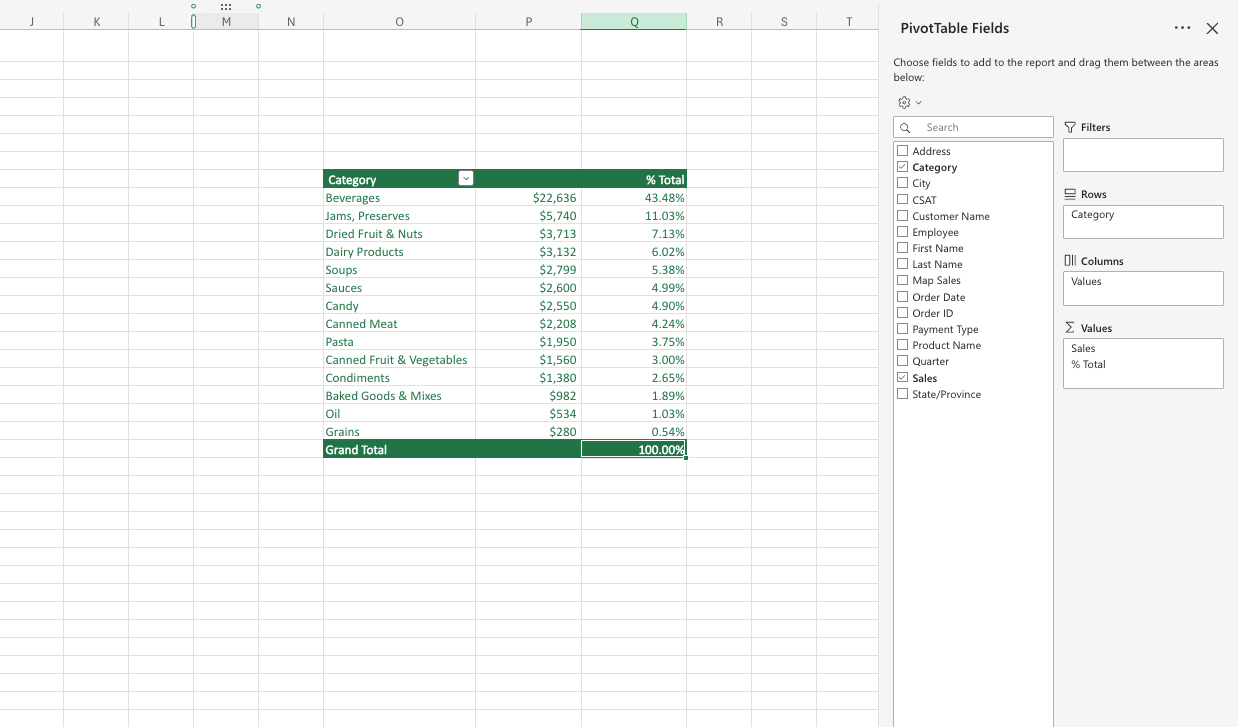Screen dimensions: 1238x727
Task: Select the 100.00% grand total cell
Action: (x=634, y=450)
